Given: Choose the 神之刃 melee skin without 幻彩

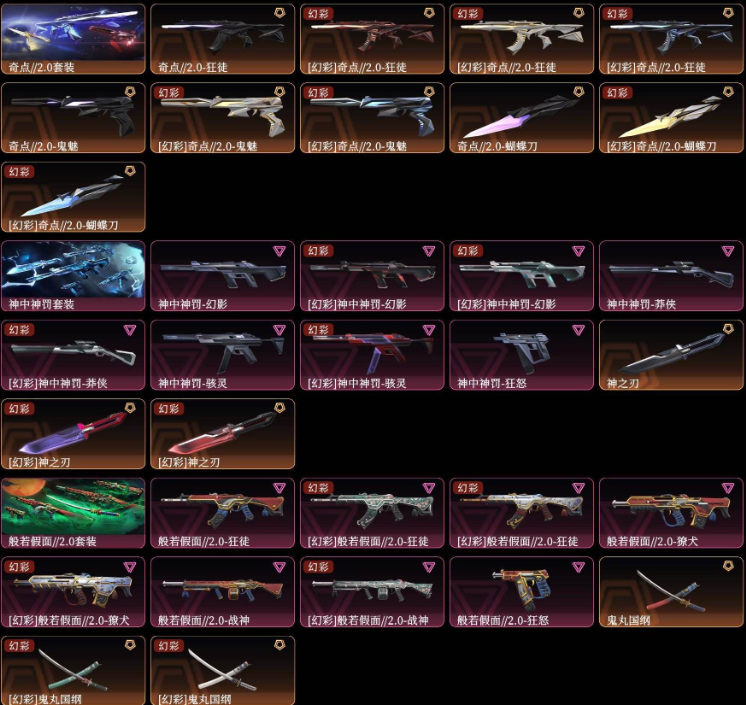Looking at the screenshot, I should click(x=671, y=355).
